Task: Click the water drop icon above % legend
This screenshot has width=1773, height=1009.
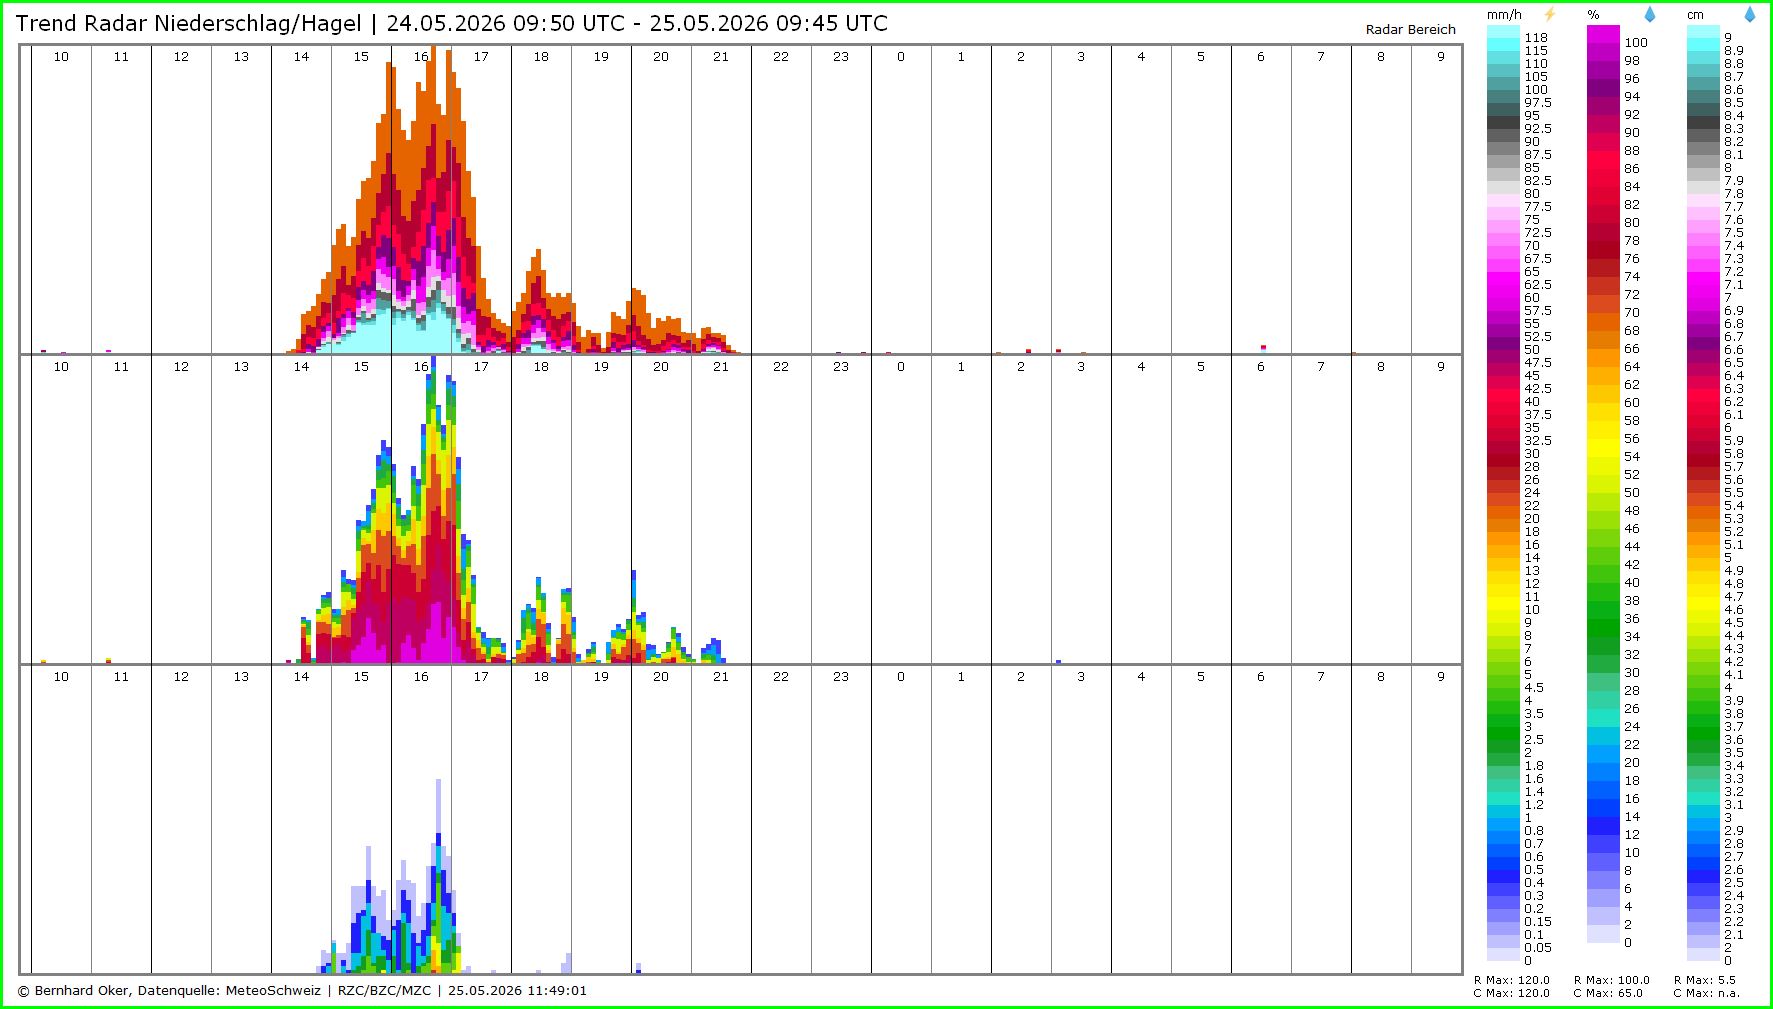Action: click(x=1650, y=14)
